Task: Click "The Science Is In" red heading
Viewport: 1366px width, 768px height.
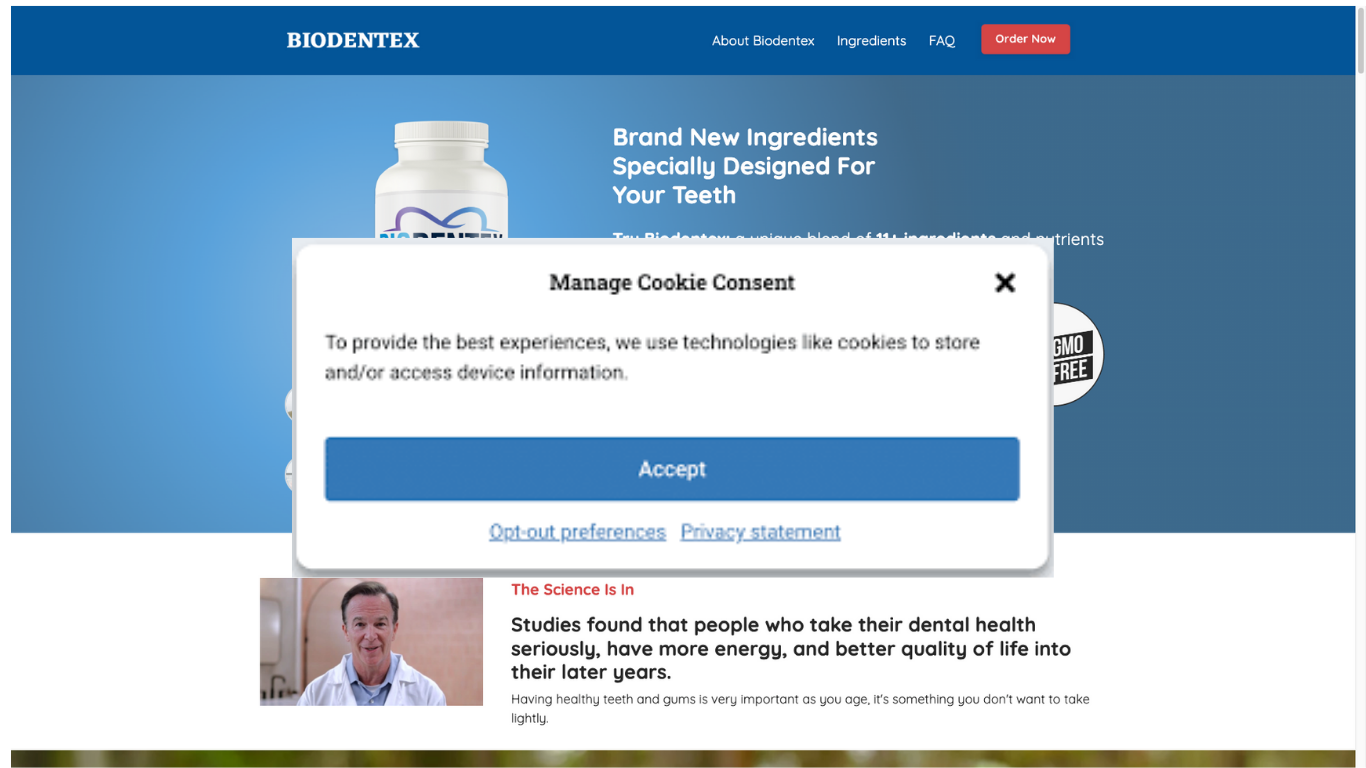Action: [x=572, y=590]
